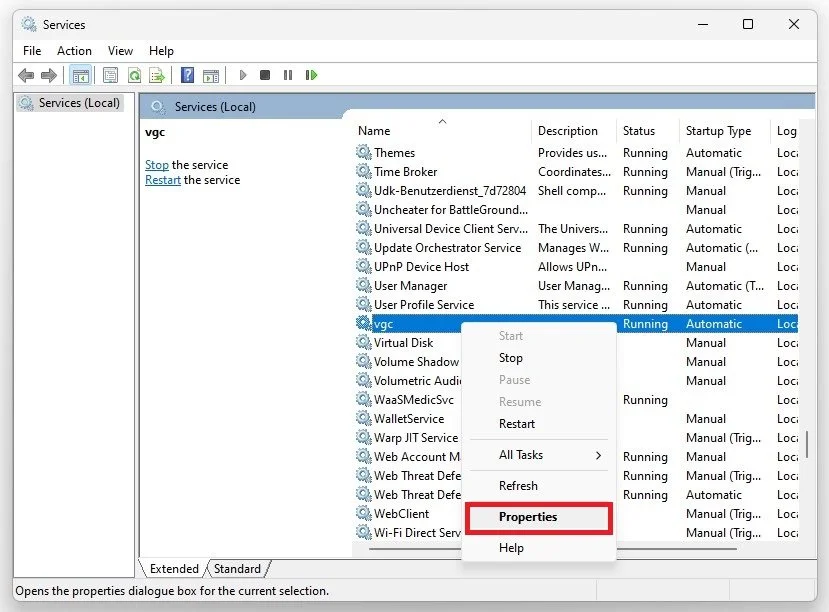Click the horizontal scrollbar under the list
Viewport: 829px width, 612px height.
[552, 549]
